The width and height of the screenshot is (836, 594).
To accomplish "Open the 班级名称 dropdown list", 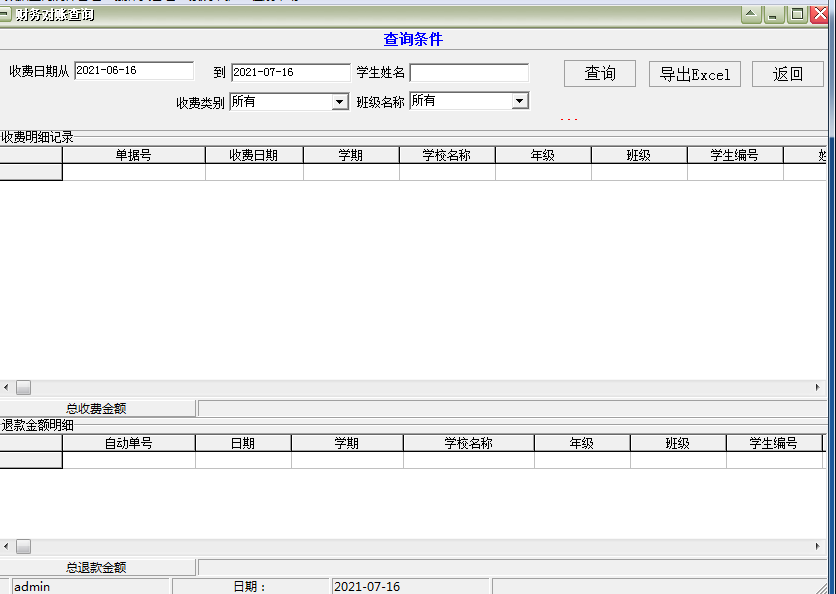I will tap(520, 101).
